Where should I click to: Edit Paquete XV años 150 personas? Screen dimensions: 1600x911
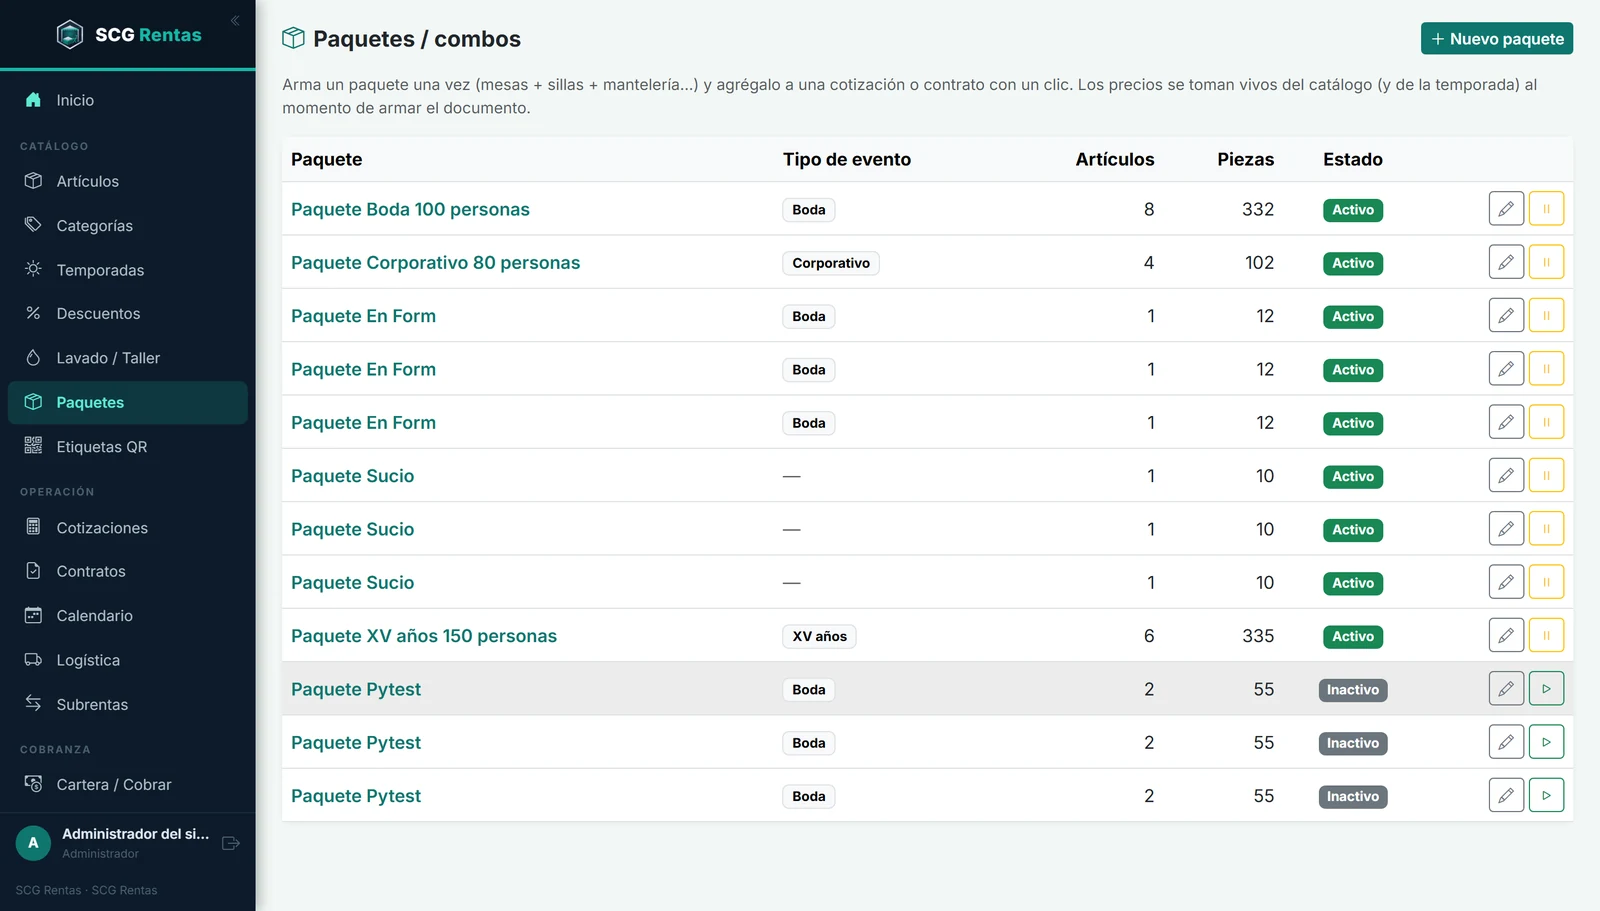click(1506, 635)
